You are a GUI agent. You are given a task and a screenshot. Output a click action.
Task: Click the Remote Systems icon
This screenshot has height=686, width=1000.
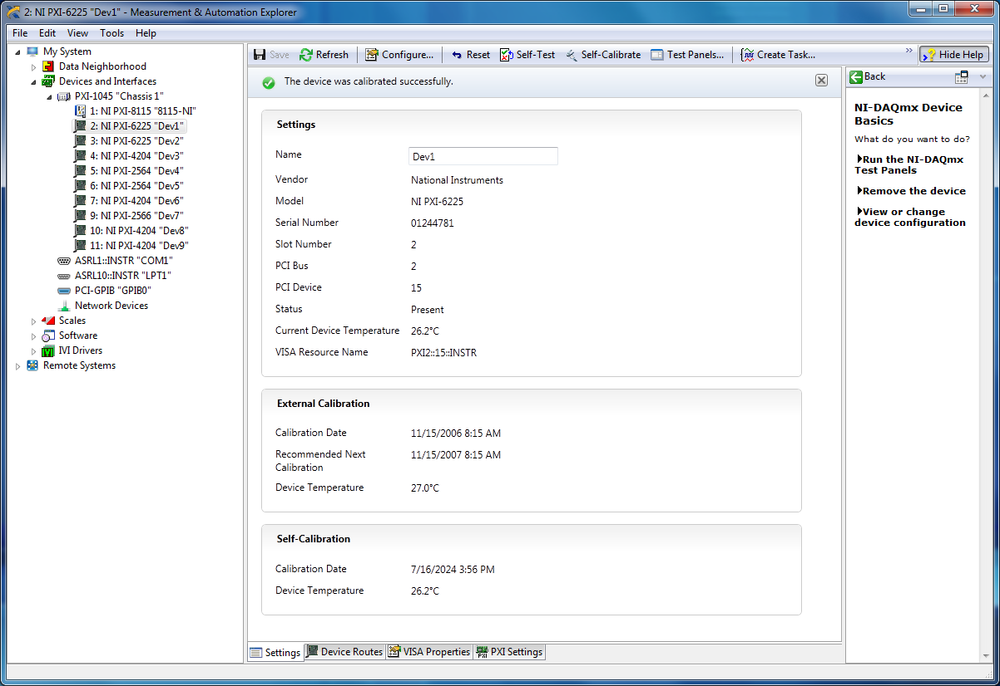point(33,365)
